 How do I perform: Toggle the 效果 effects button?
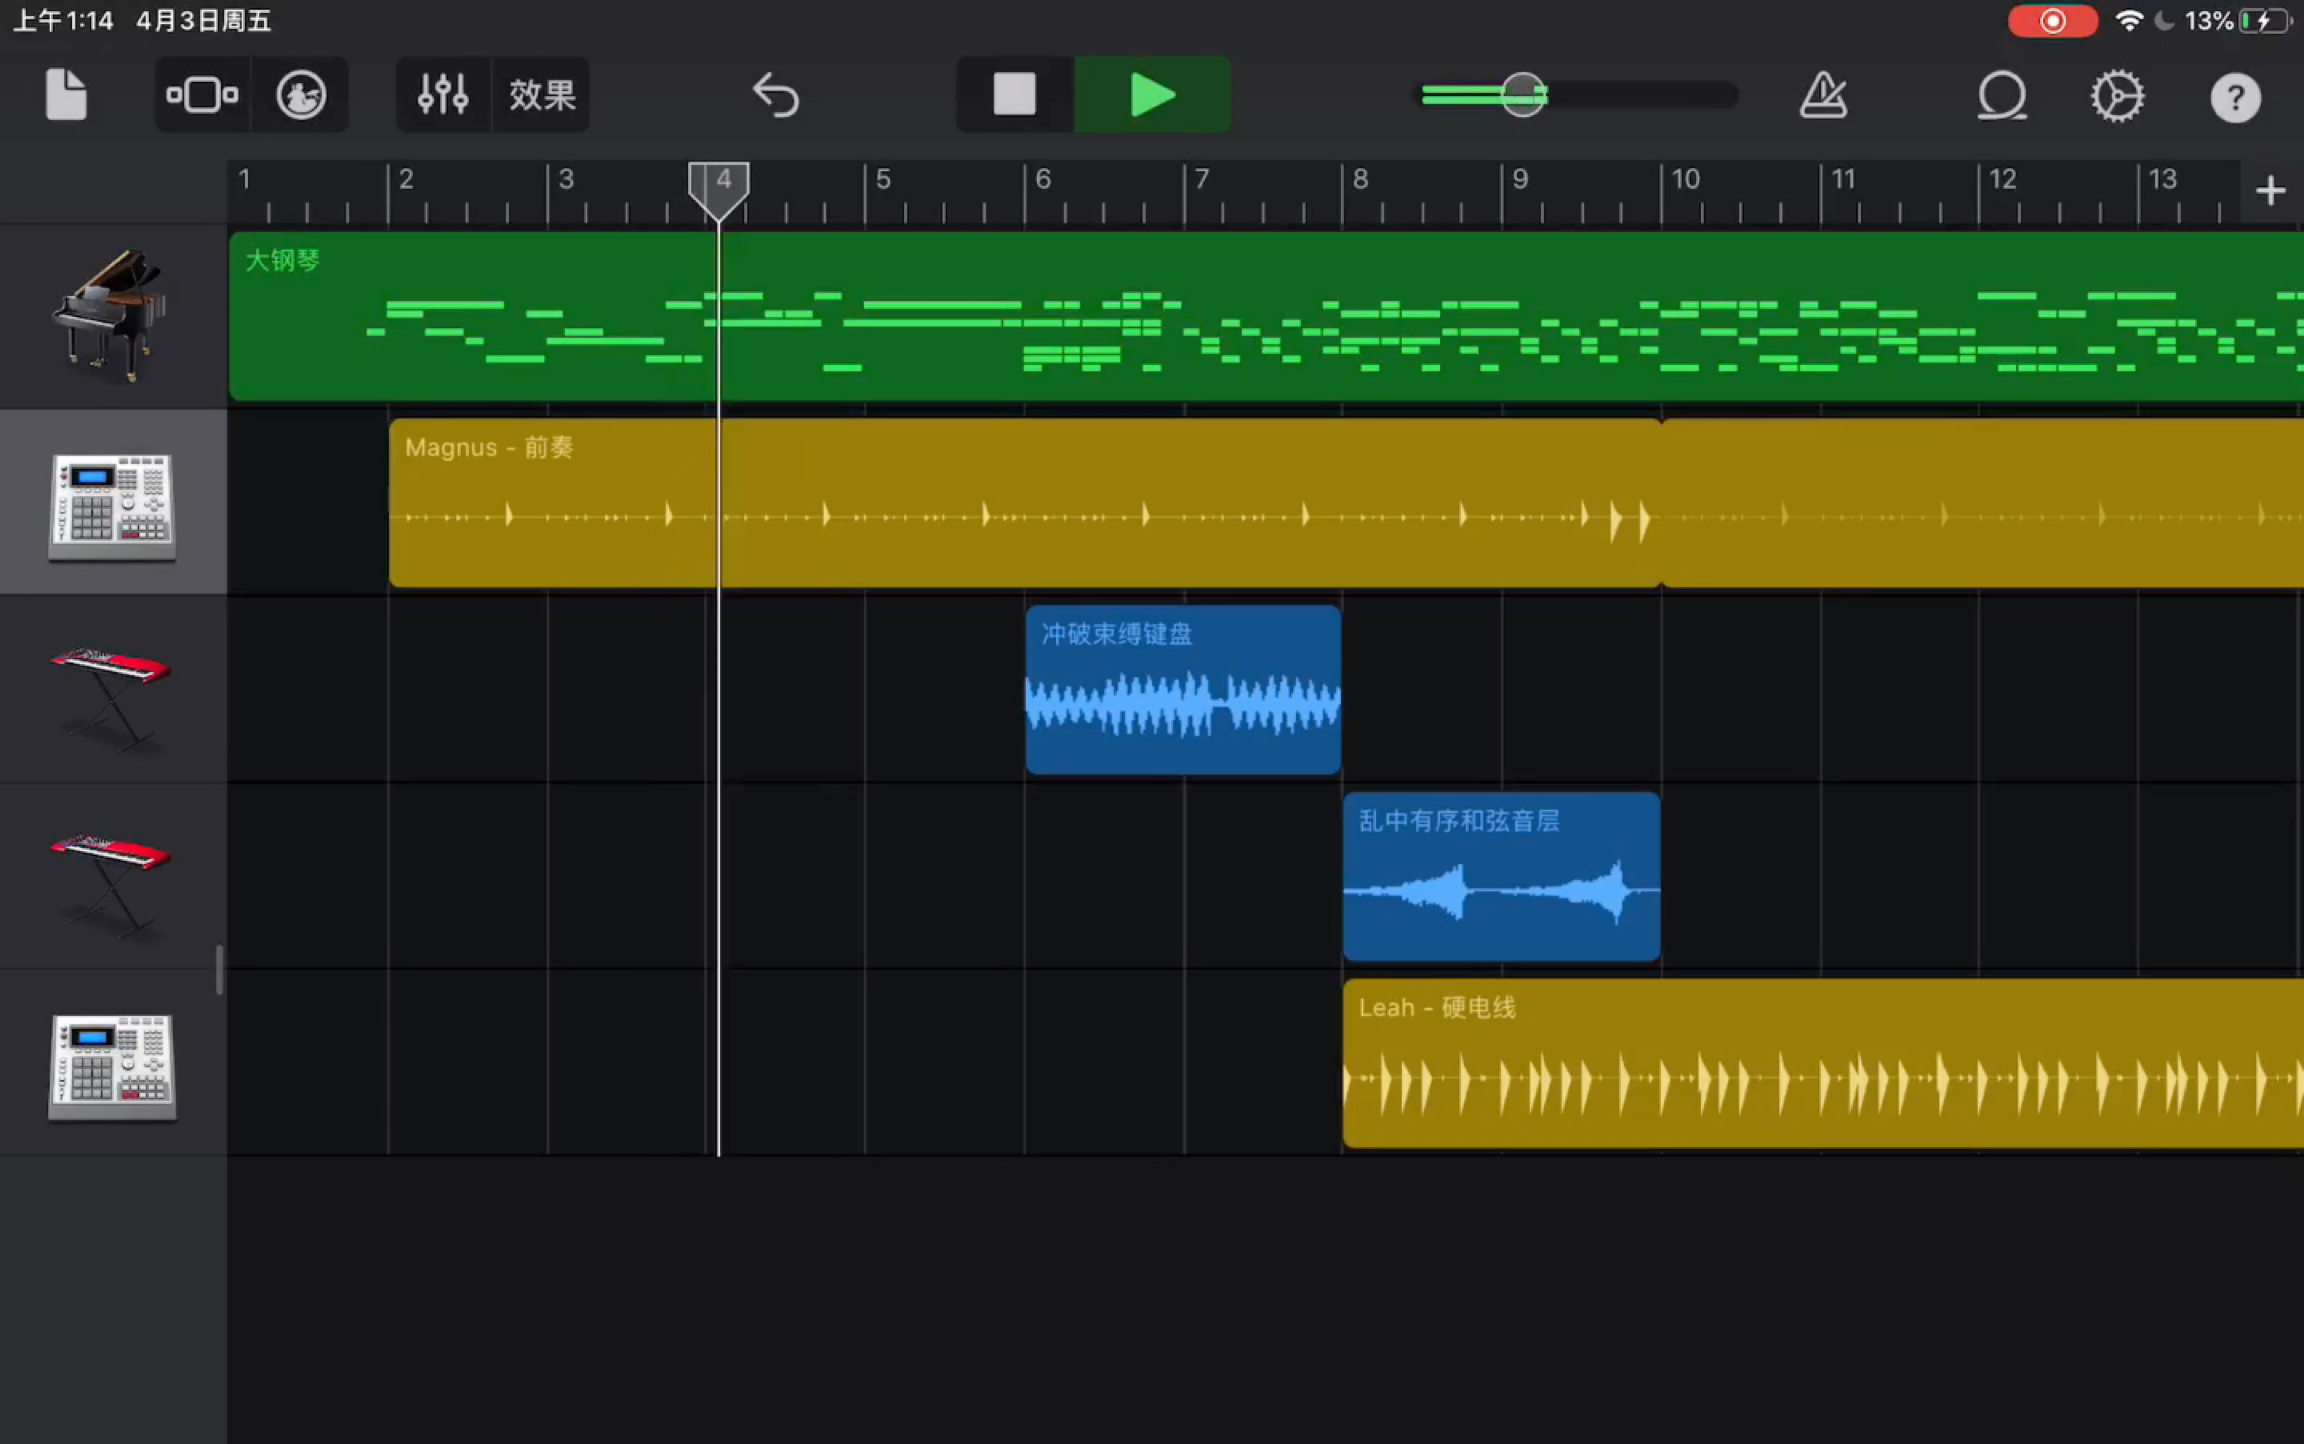coord(542,96)
